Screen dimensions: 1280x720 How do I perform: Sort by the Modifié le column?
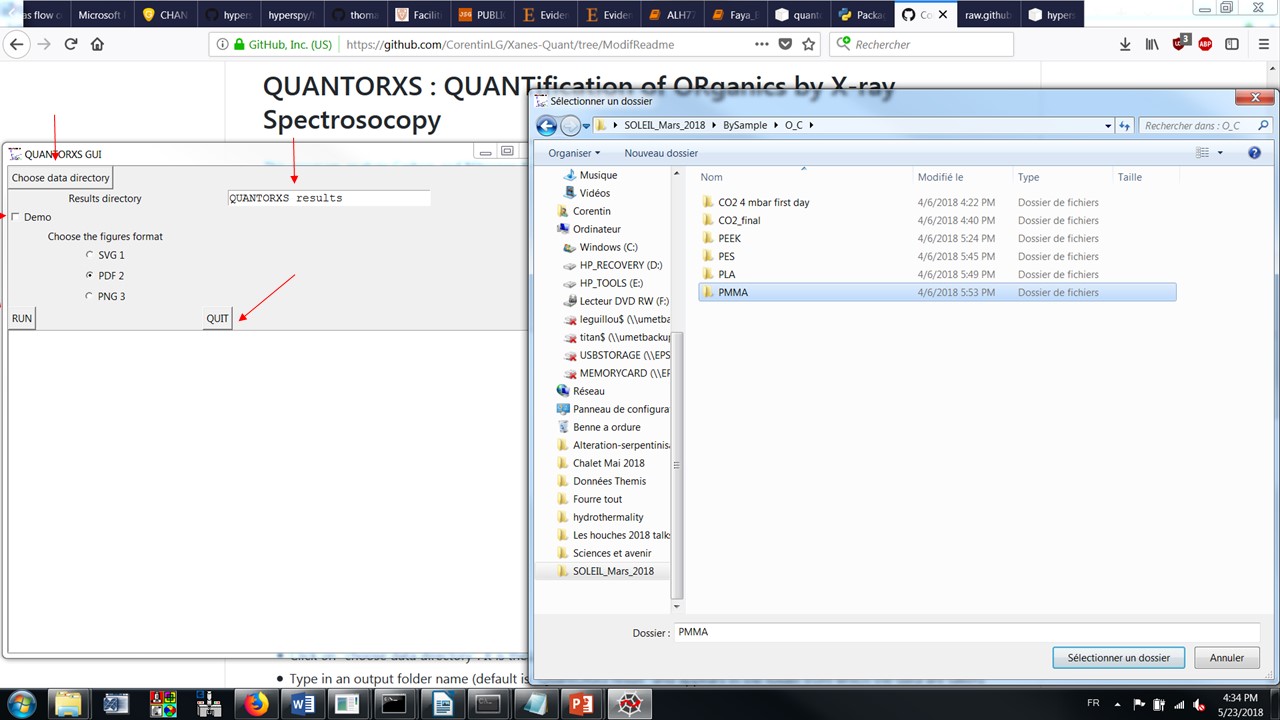940,177
